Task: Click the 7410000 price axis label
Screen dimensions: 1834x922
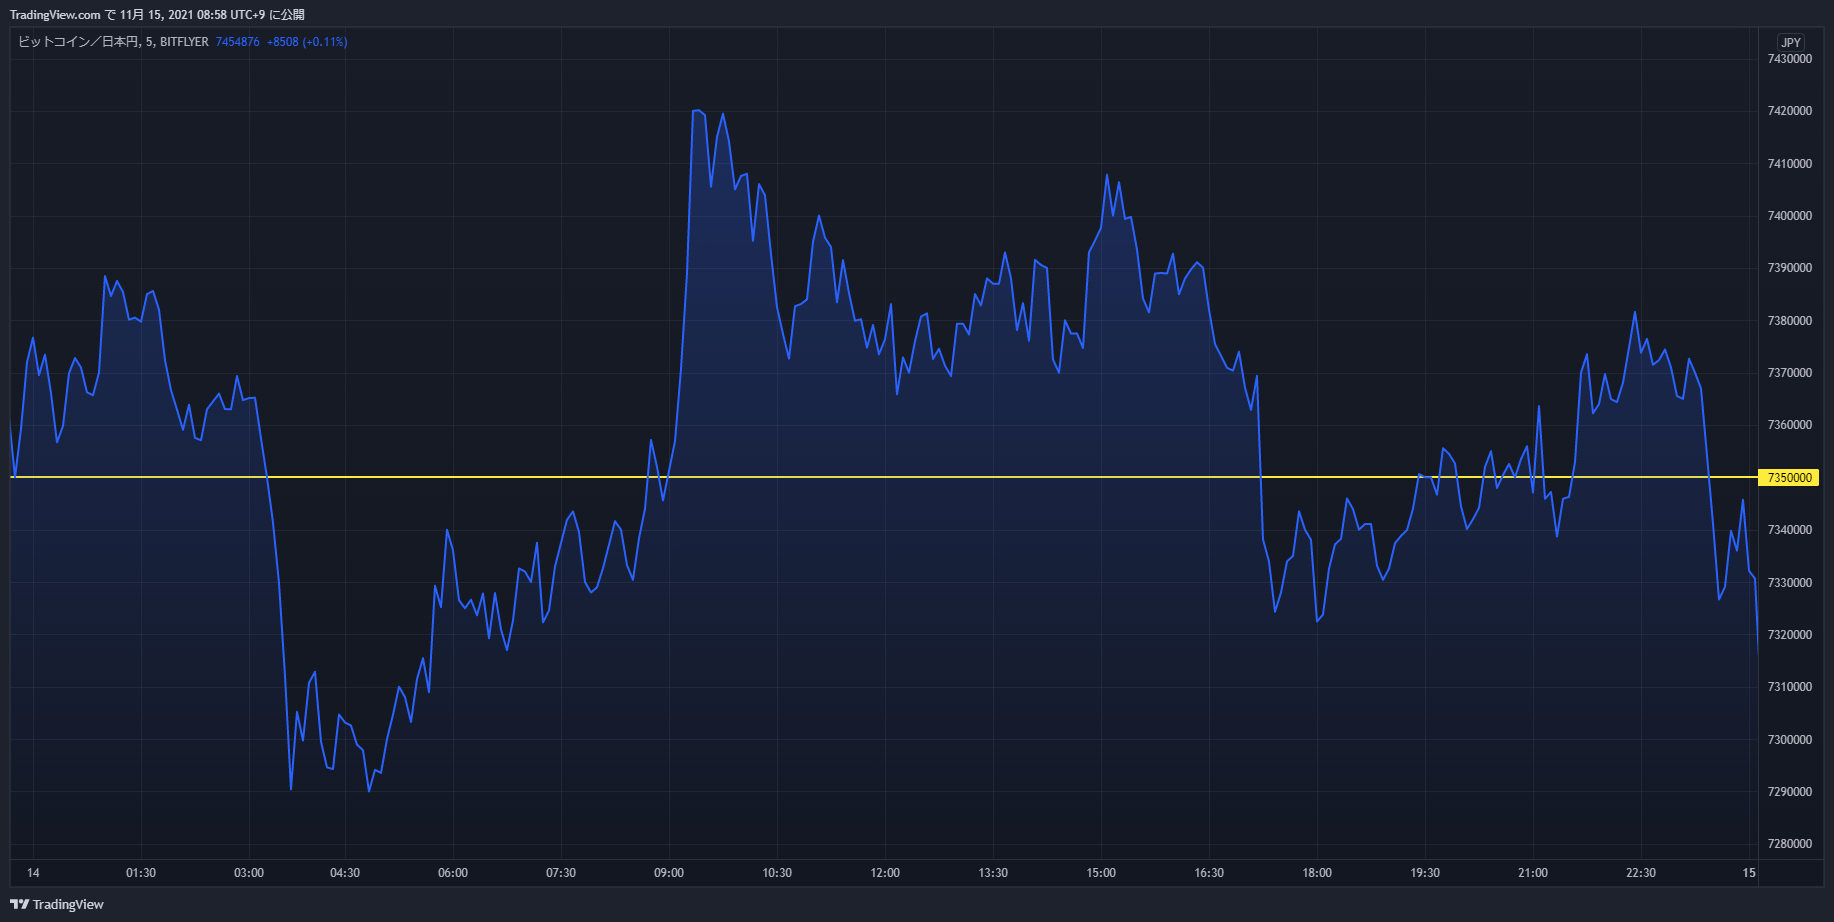Action: point(1789,164)
